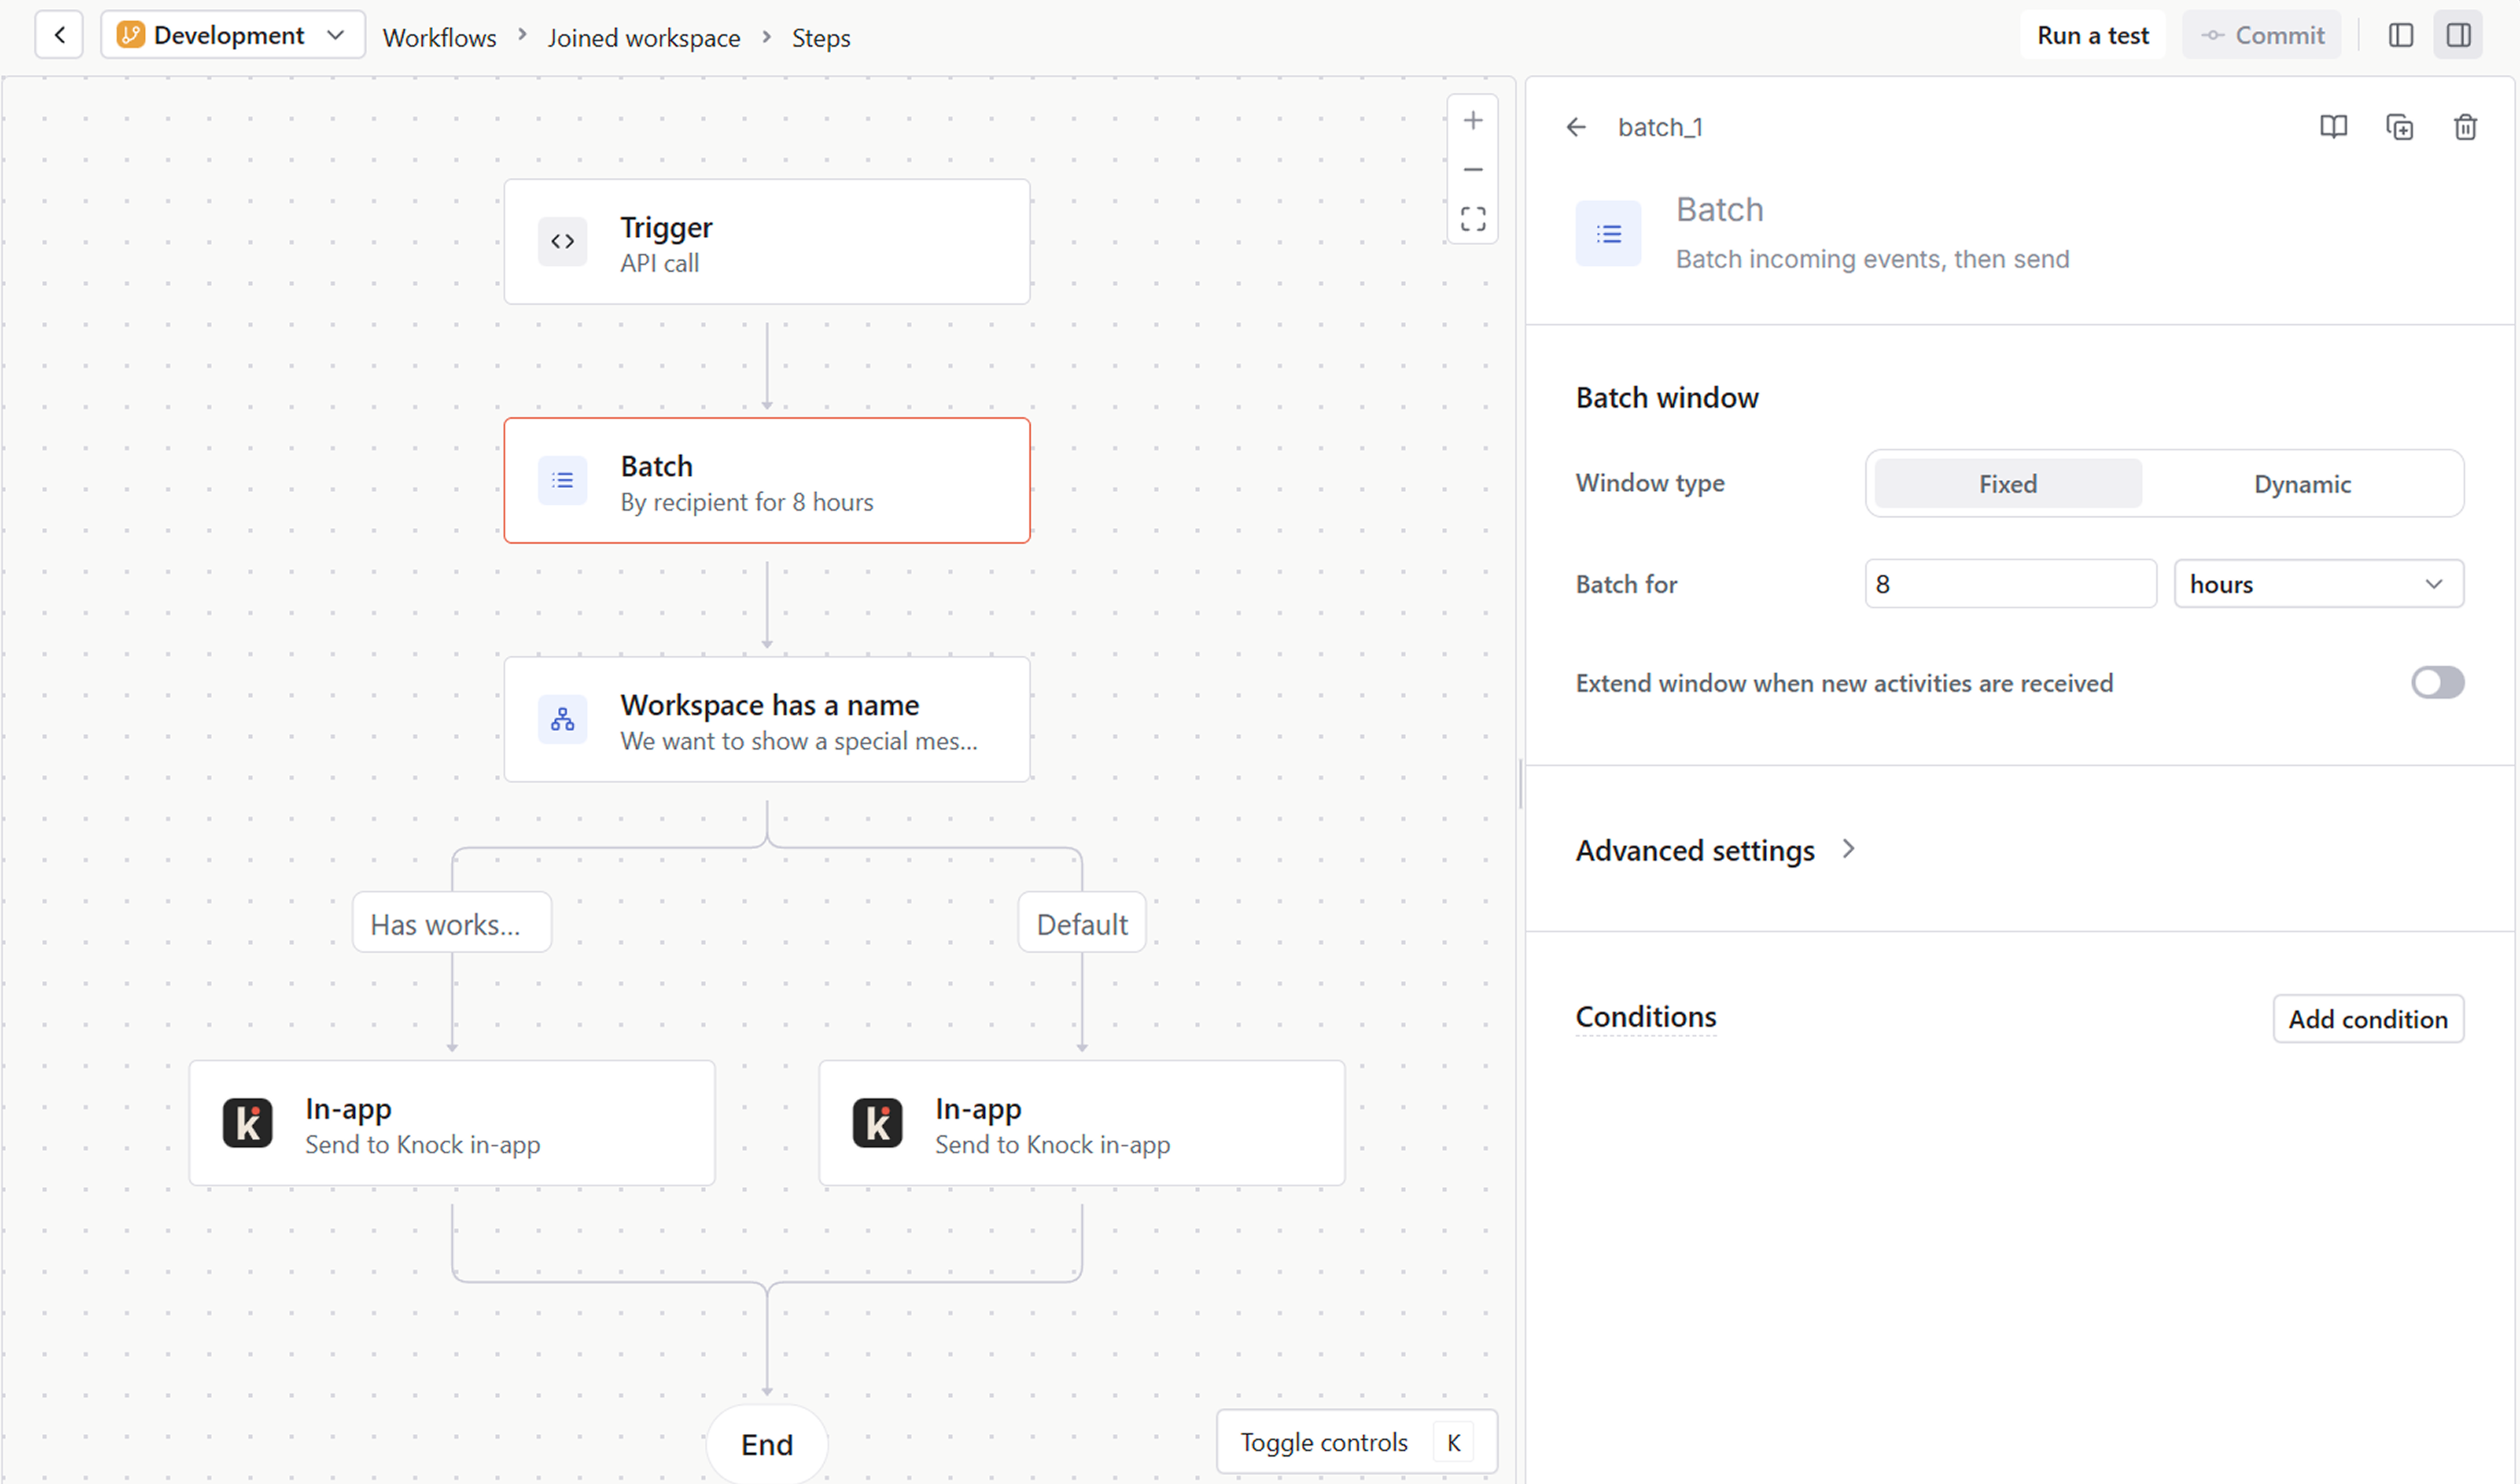Duplicate the batch_1 step
The image size is (2520, 1484).
tap(2400, 127)
